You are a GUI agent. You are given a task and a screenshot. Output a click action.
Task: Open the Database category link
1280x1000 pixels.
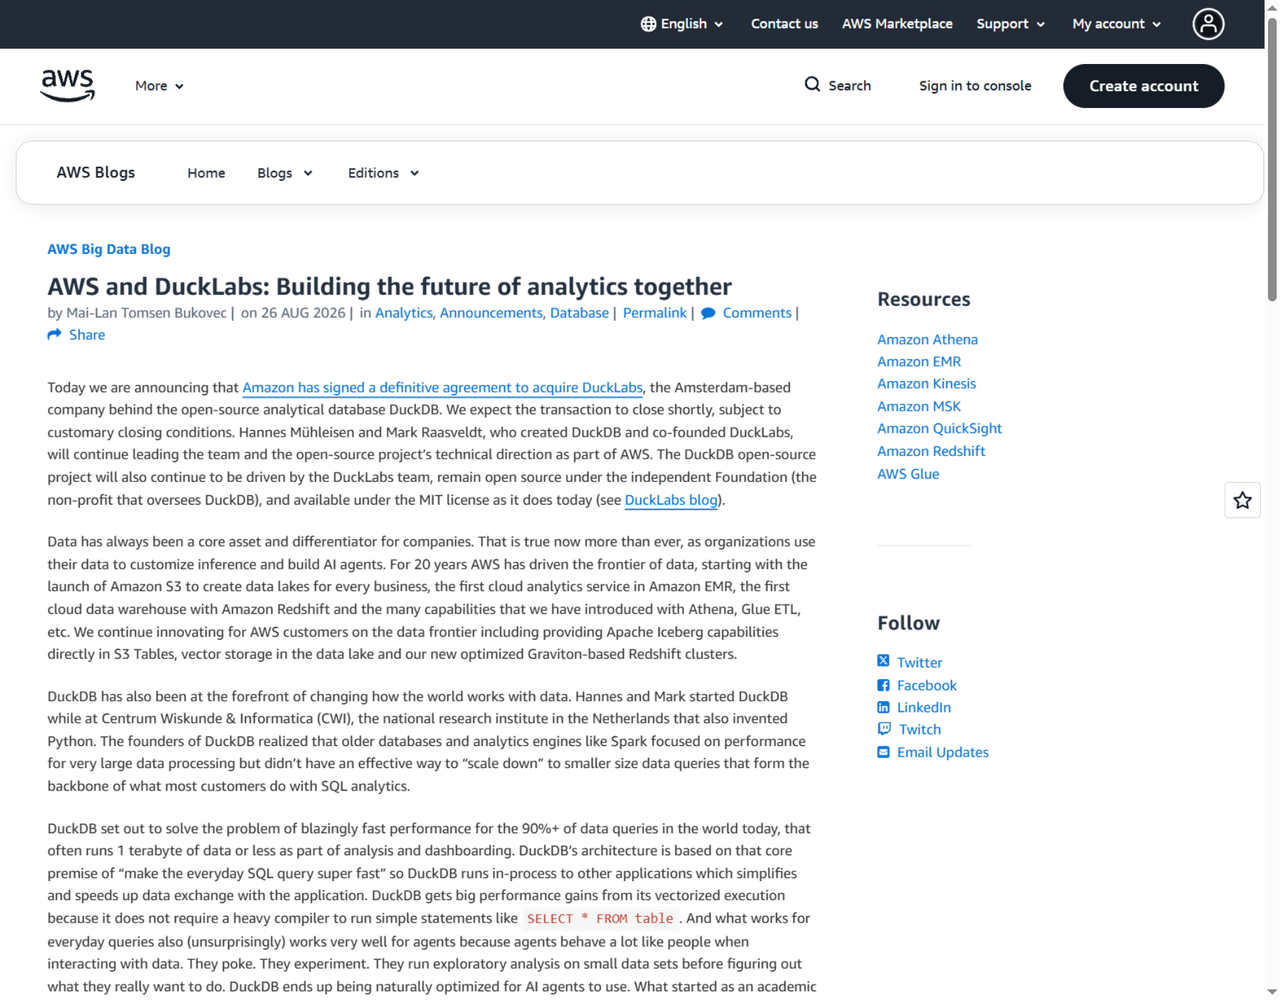[579, 313]
